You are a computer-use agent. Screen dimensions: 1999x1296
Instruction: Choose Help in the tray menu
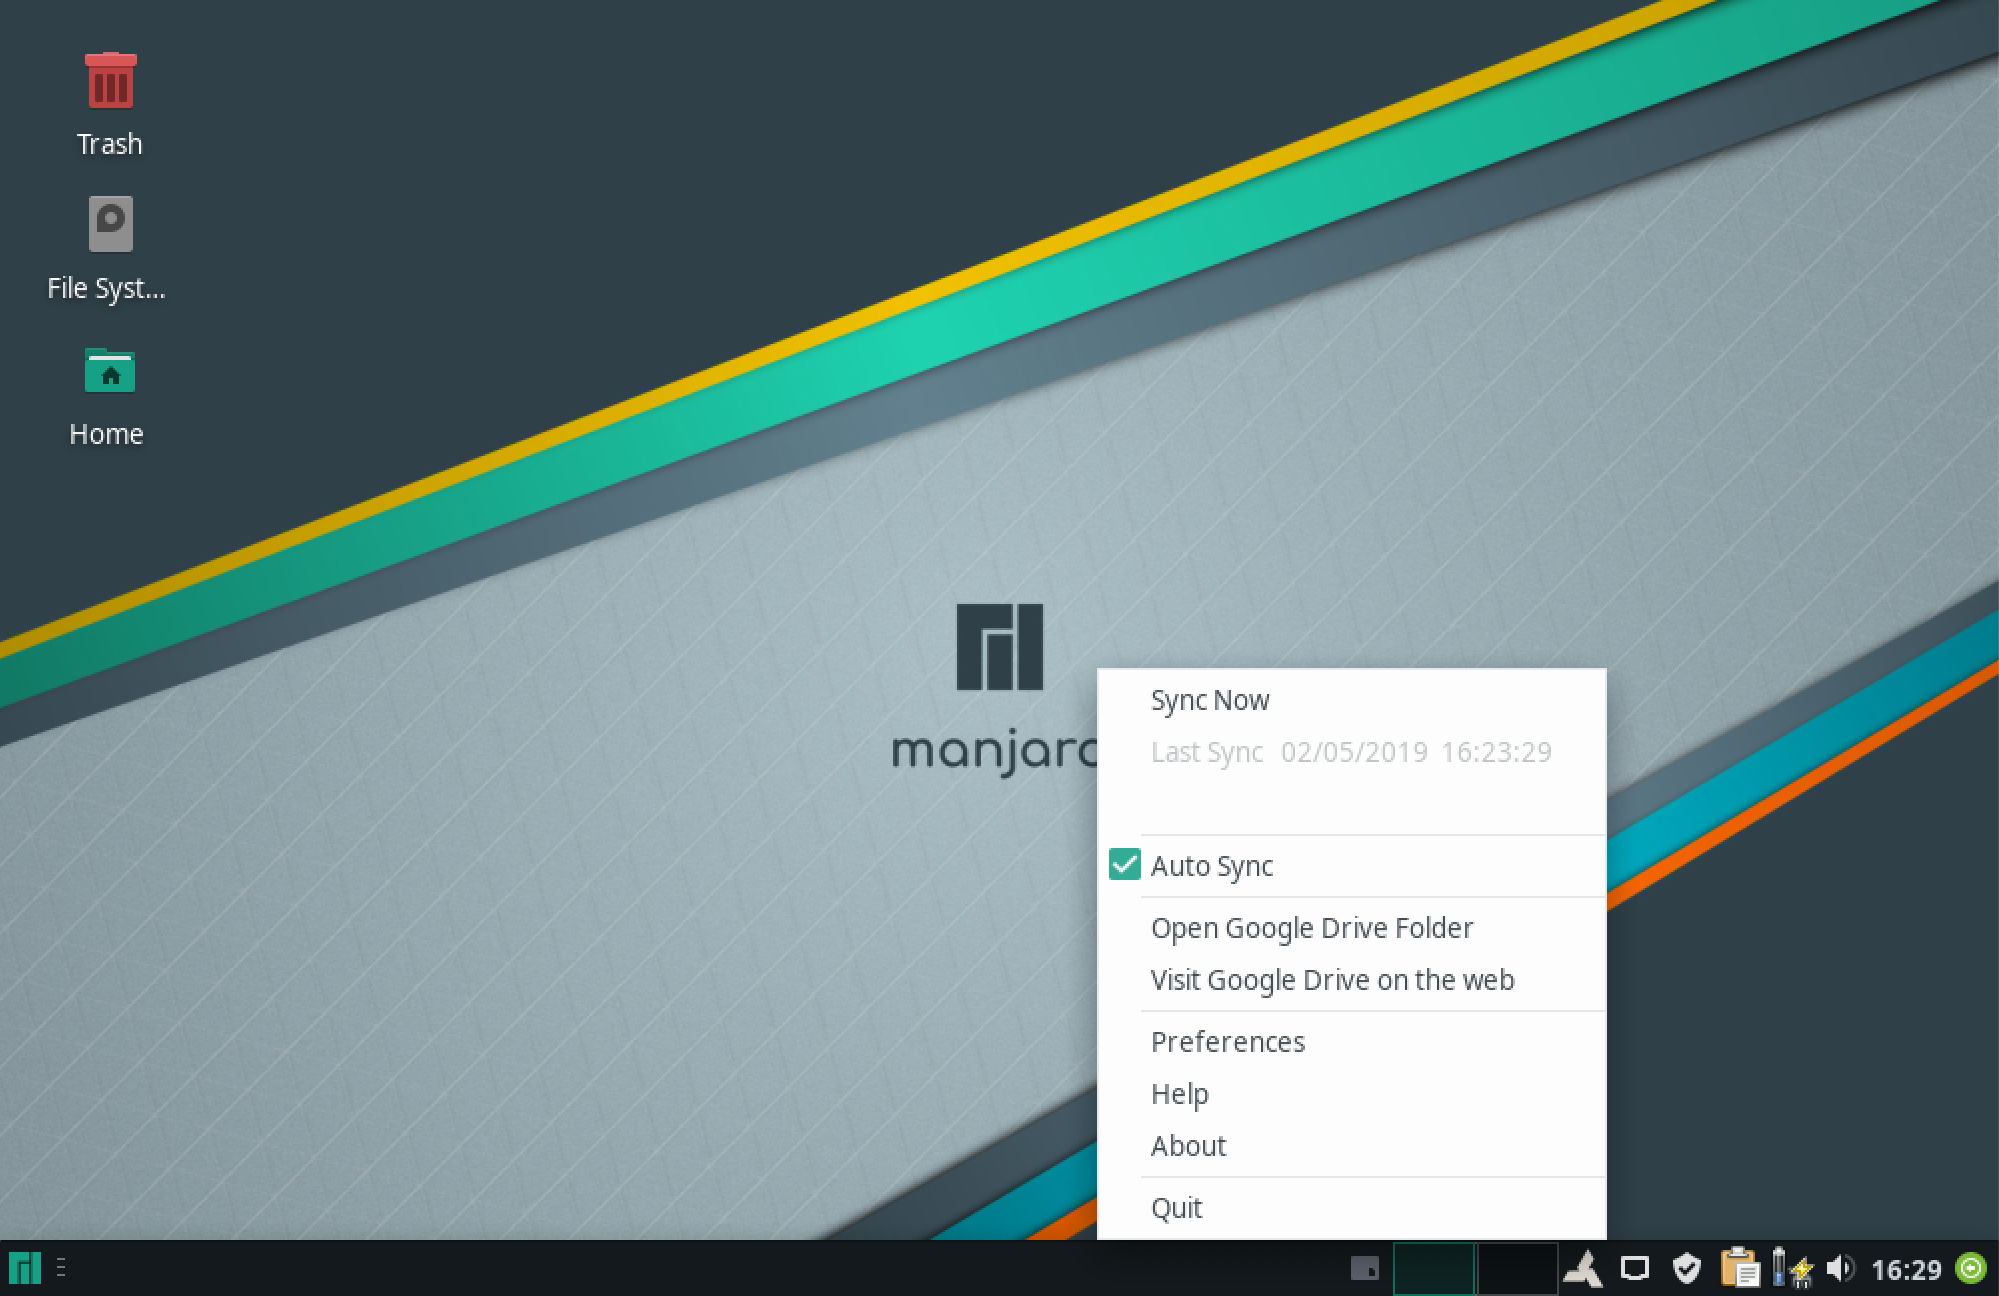click(1352, 1094)
